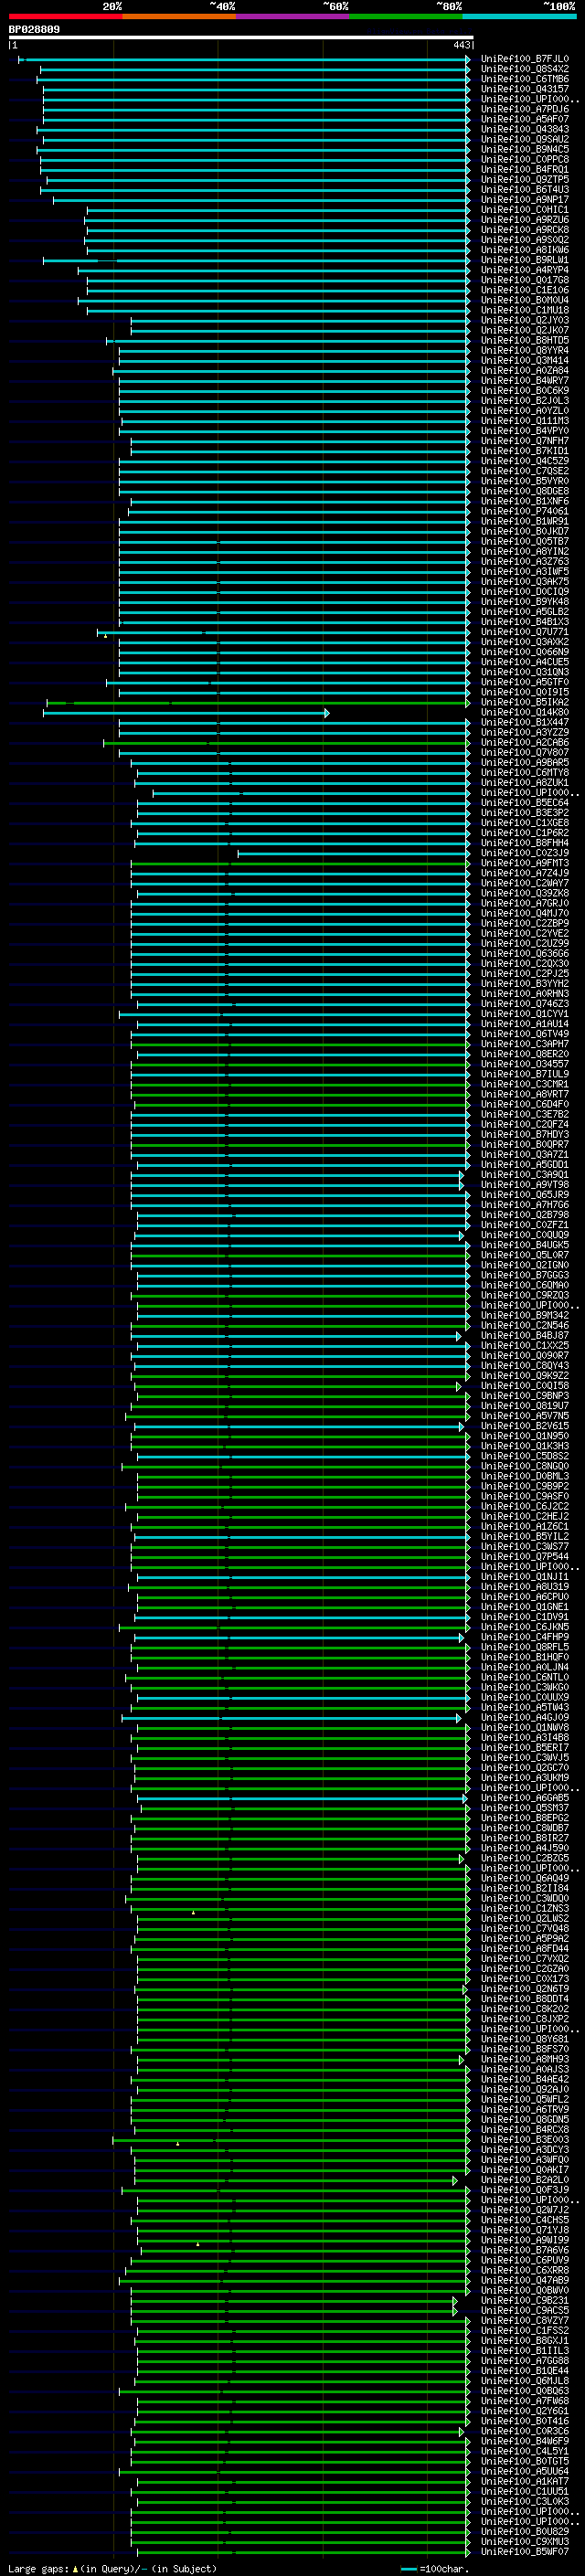Open the UniRef100_Q8S4X2 hit label
The image size is (585, 2576).
pyautogui.click(x=525, y=70)
